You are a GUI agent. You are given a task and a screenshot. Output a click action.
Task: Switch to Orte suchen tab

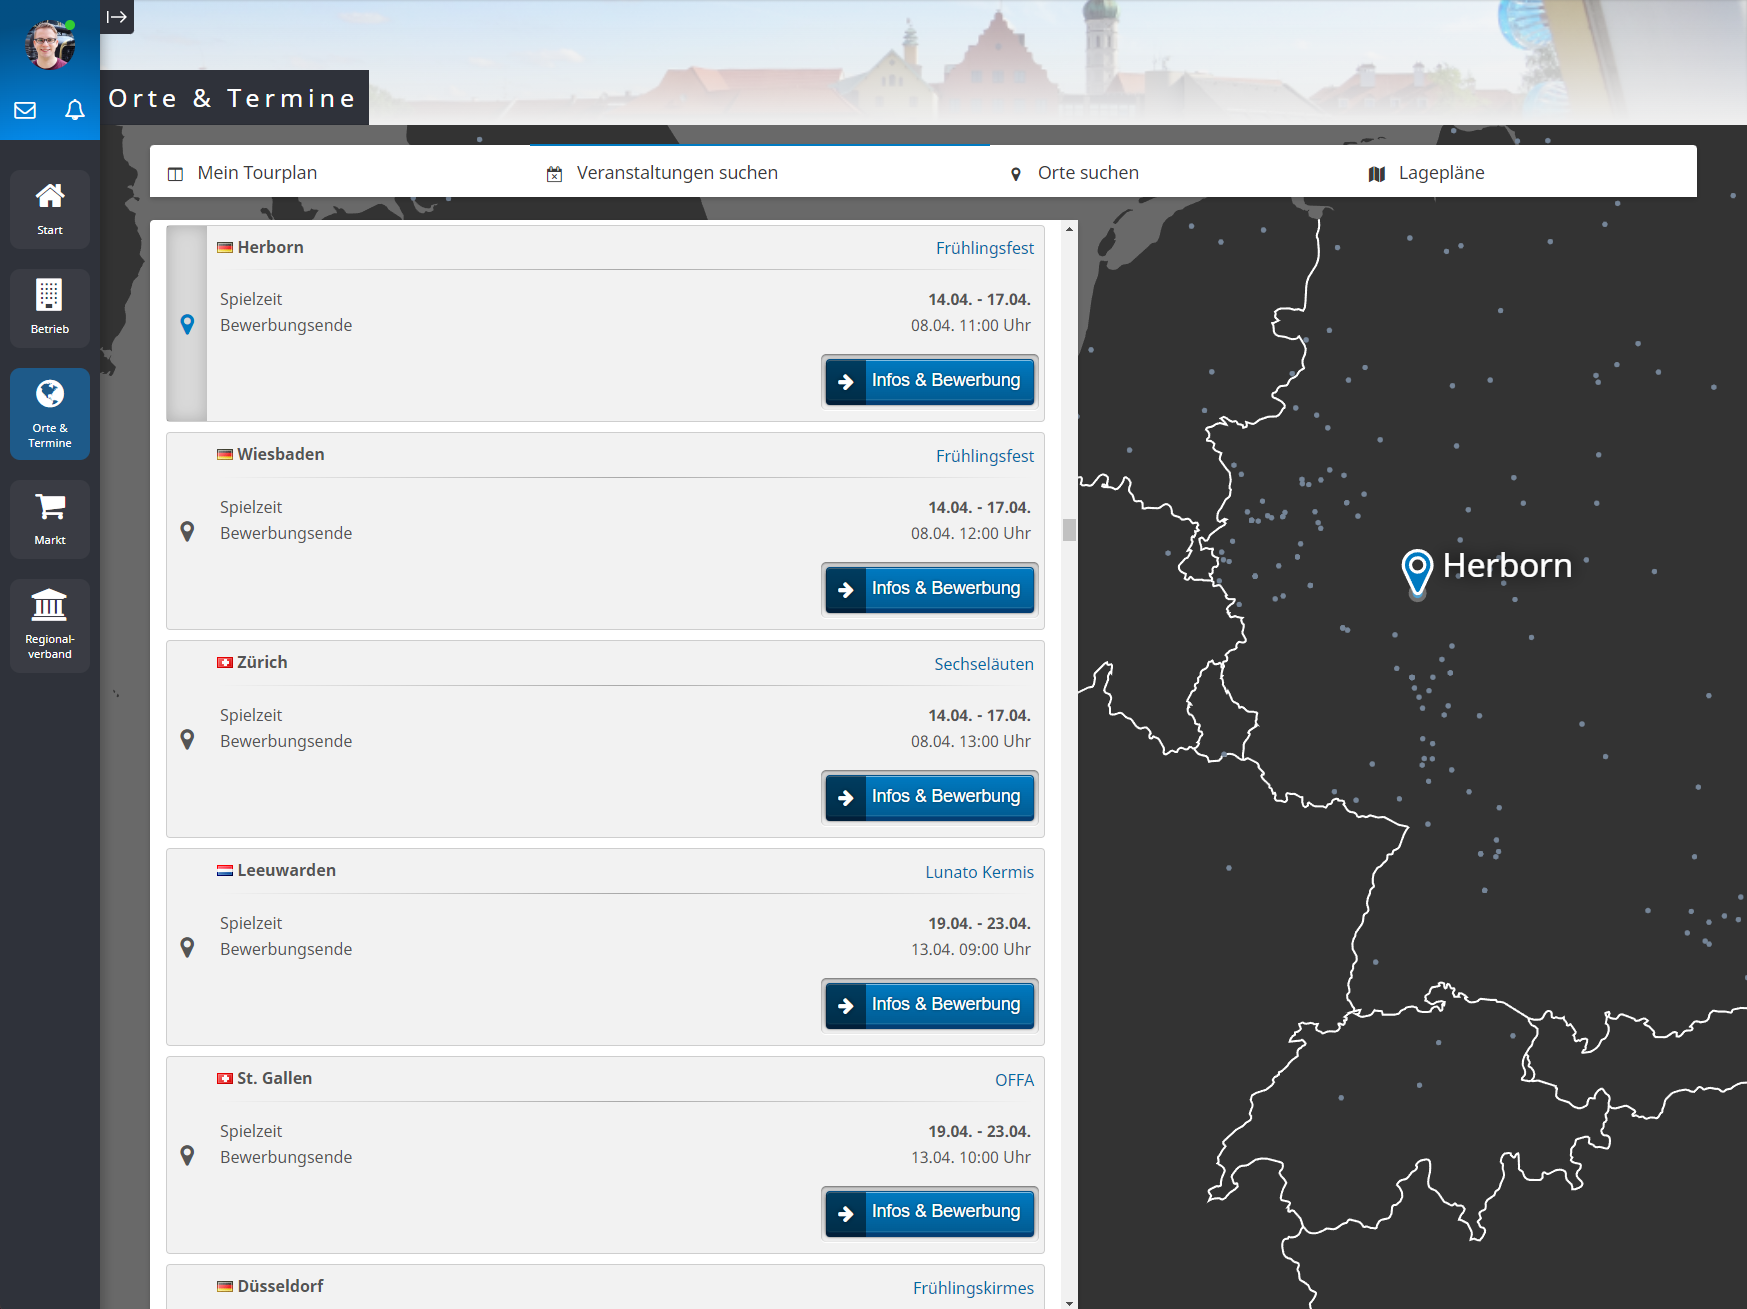click(x=1087, y=173)
